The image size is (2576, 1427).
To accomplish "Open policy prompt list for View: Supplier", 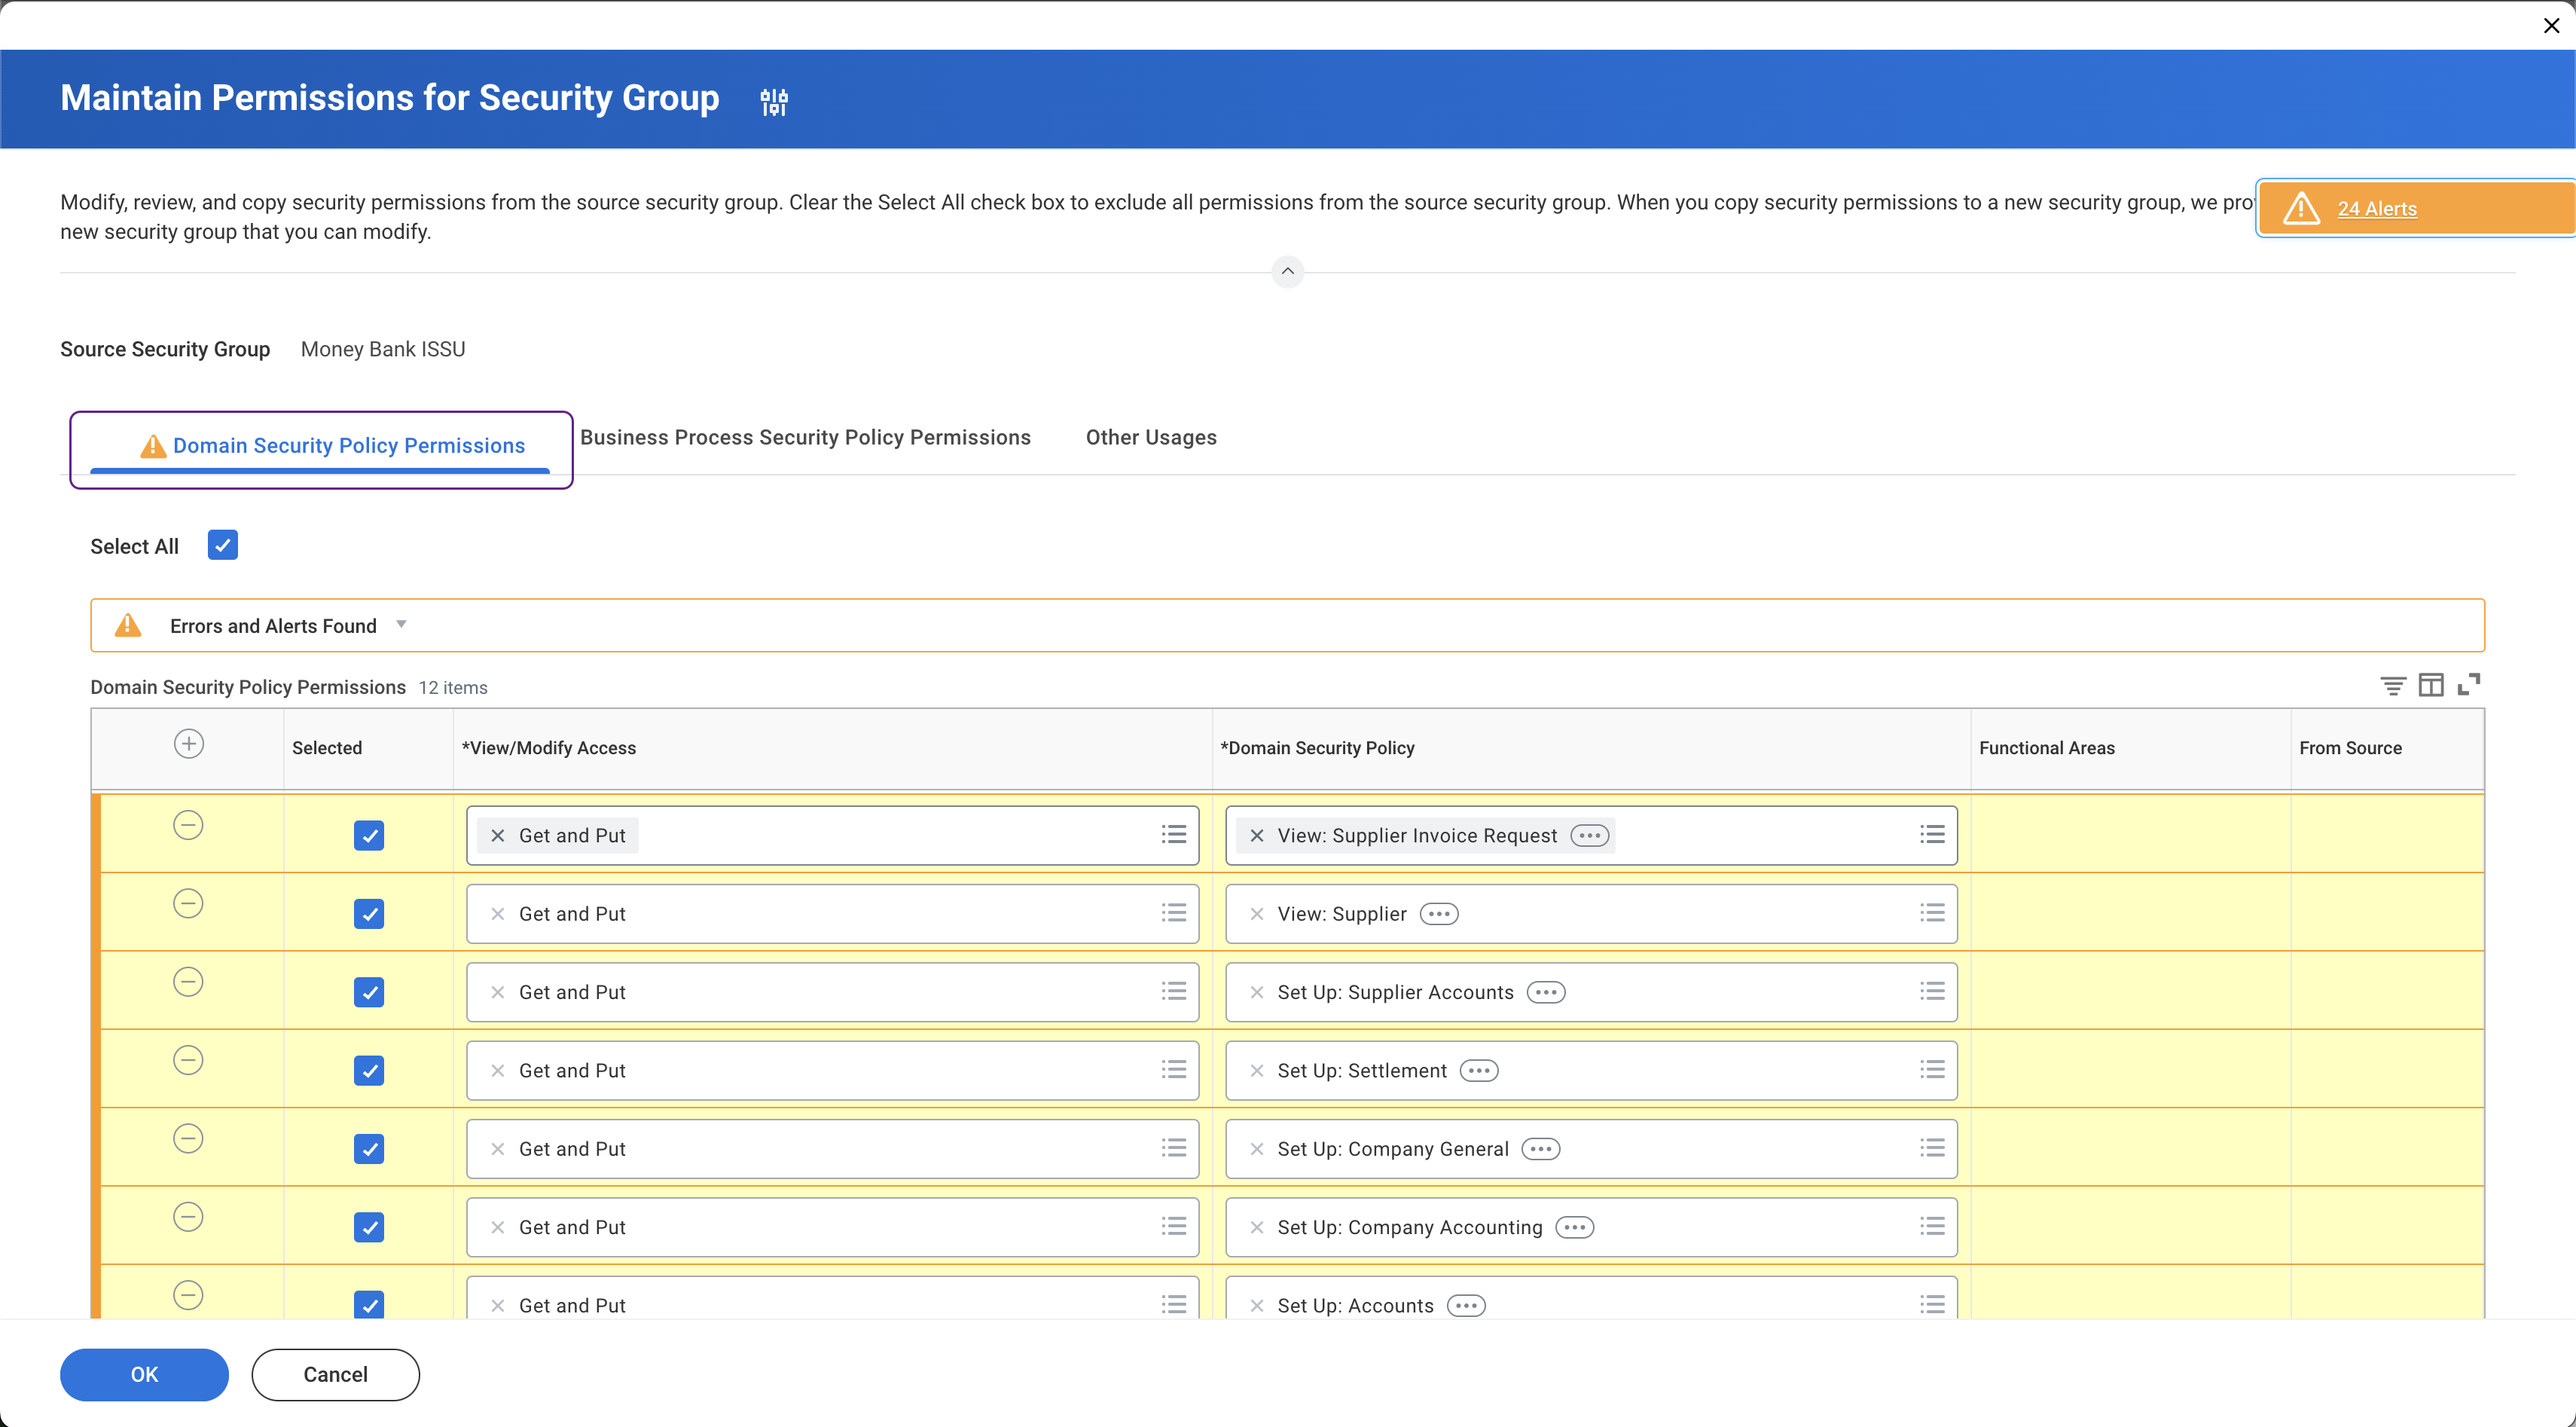I will tap(1932, 913).
